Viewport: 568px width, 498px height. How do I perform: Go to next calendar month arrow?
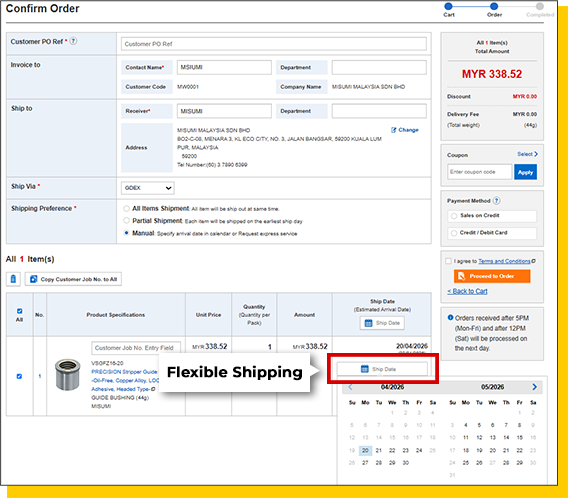coord(534,387)
